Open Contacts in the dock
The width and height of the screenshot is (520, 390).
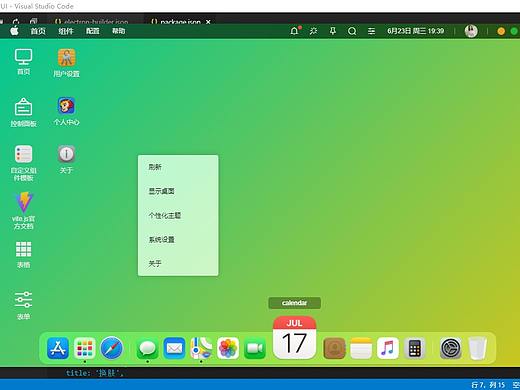334,348
